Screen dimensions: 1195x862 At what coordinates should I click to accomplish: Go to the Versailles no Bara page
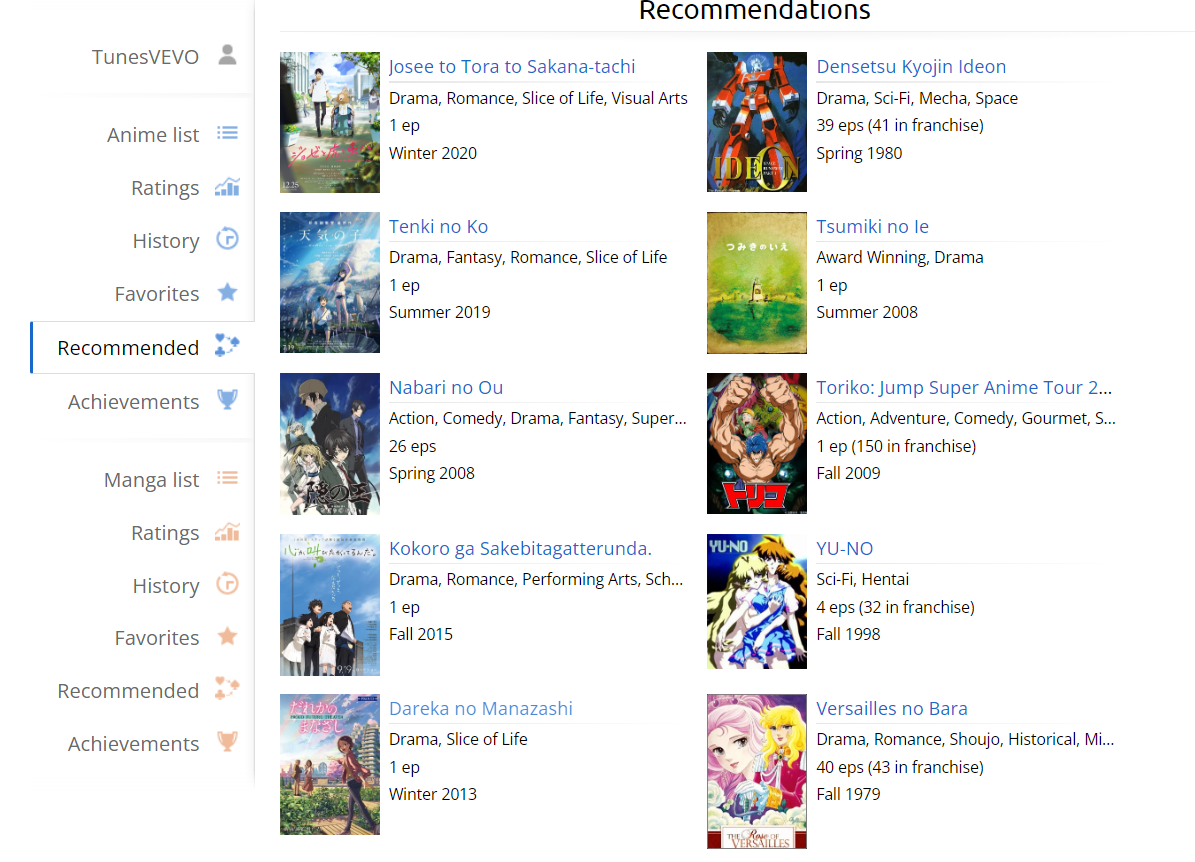click(x=892, y=709)
